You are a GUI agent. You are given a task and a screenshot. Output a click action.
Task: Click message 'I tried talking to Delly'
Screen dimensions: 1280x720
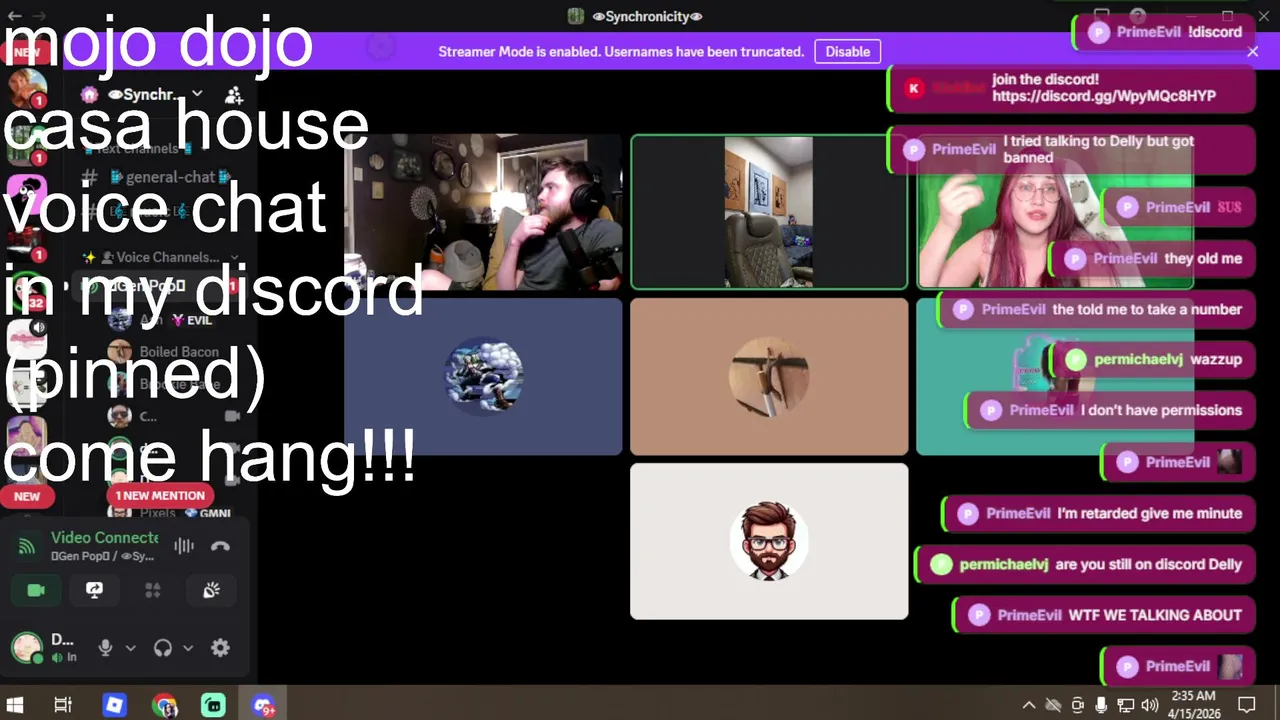(x=1072, y=149)
